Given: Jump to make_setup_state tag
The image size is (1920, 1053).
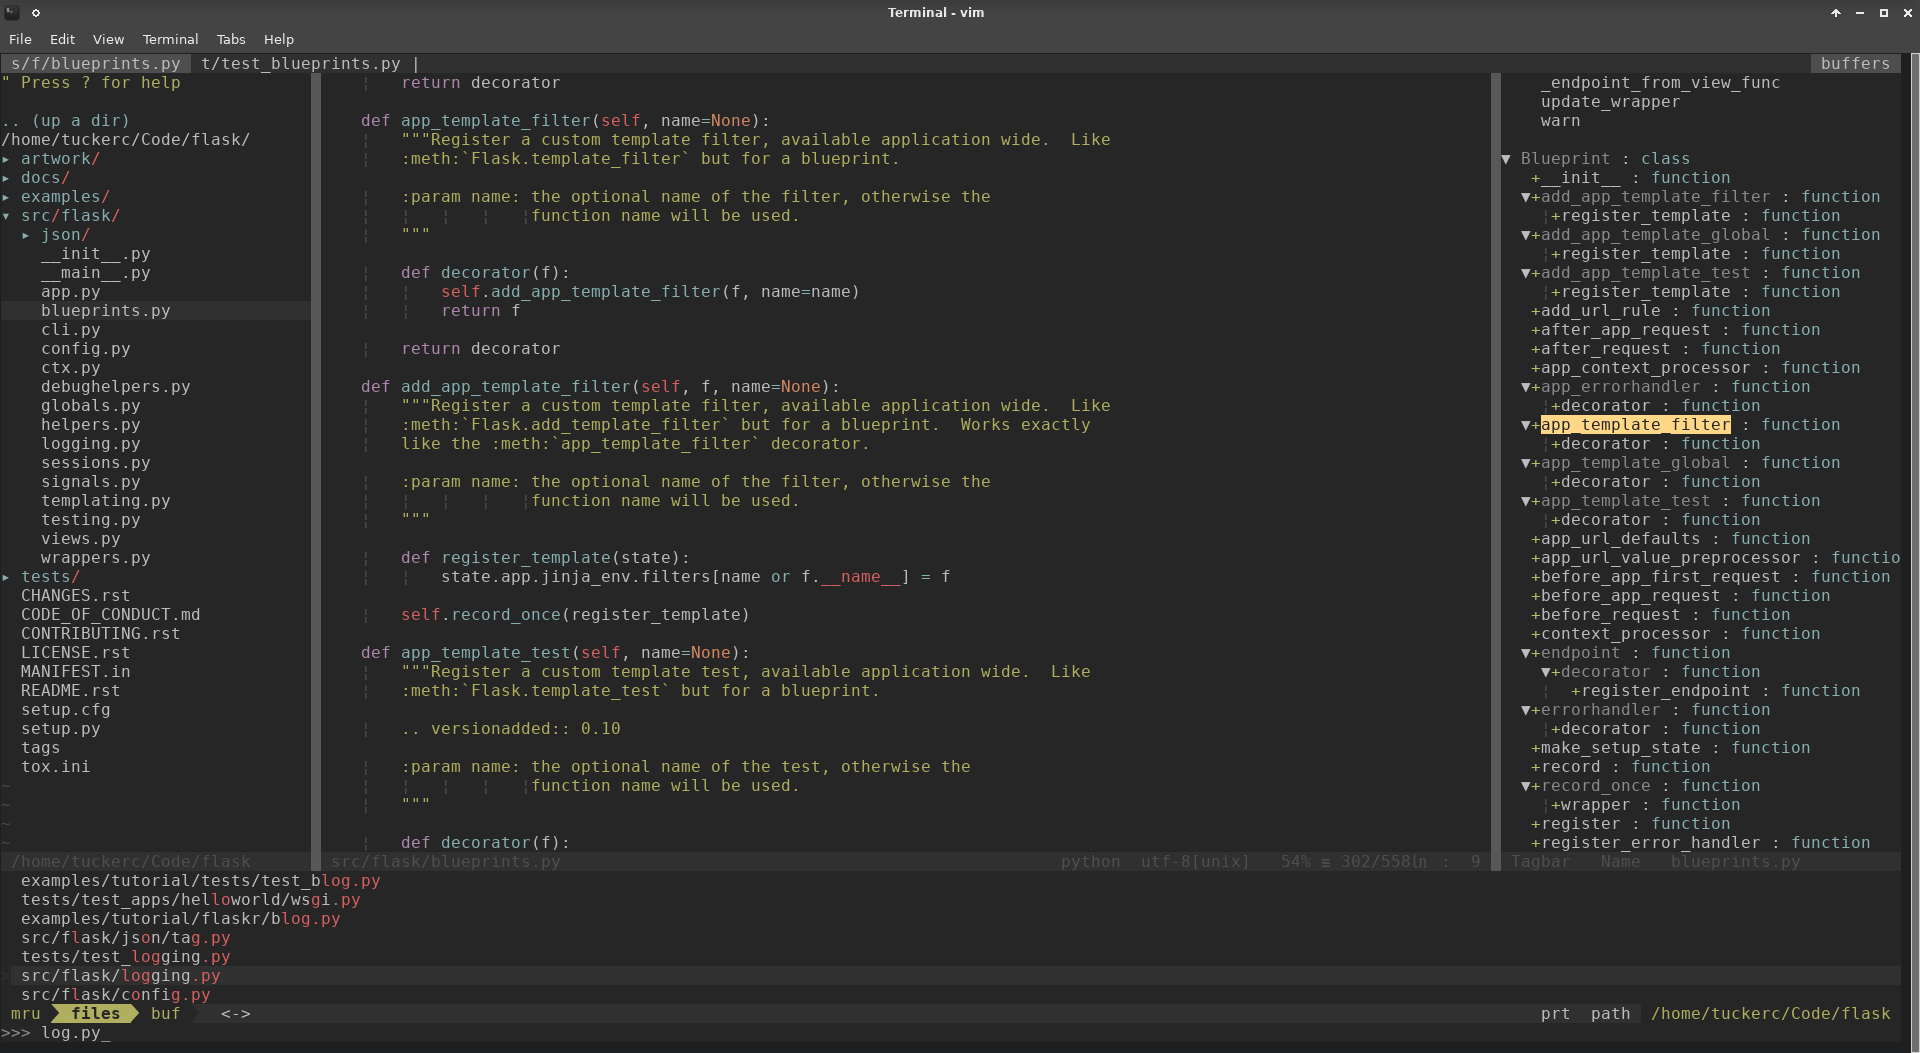Looking at the screenshot, I should coord(1620,748).
